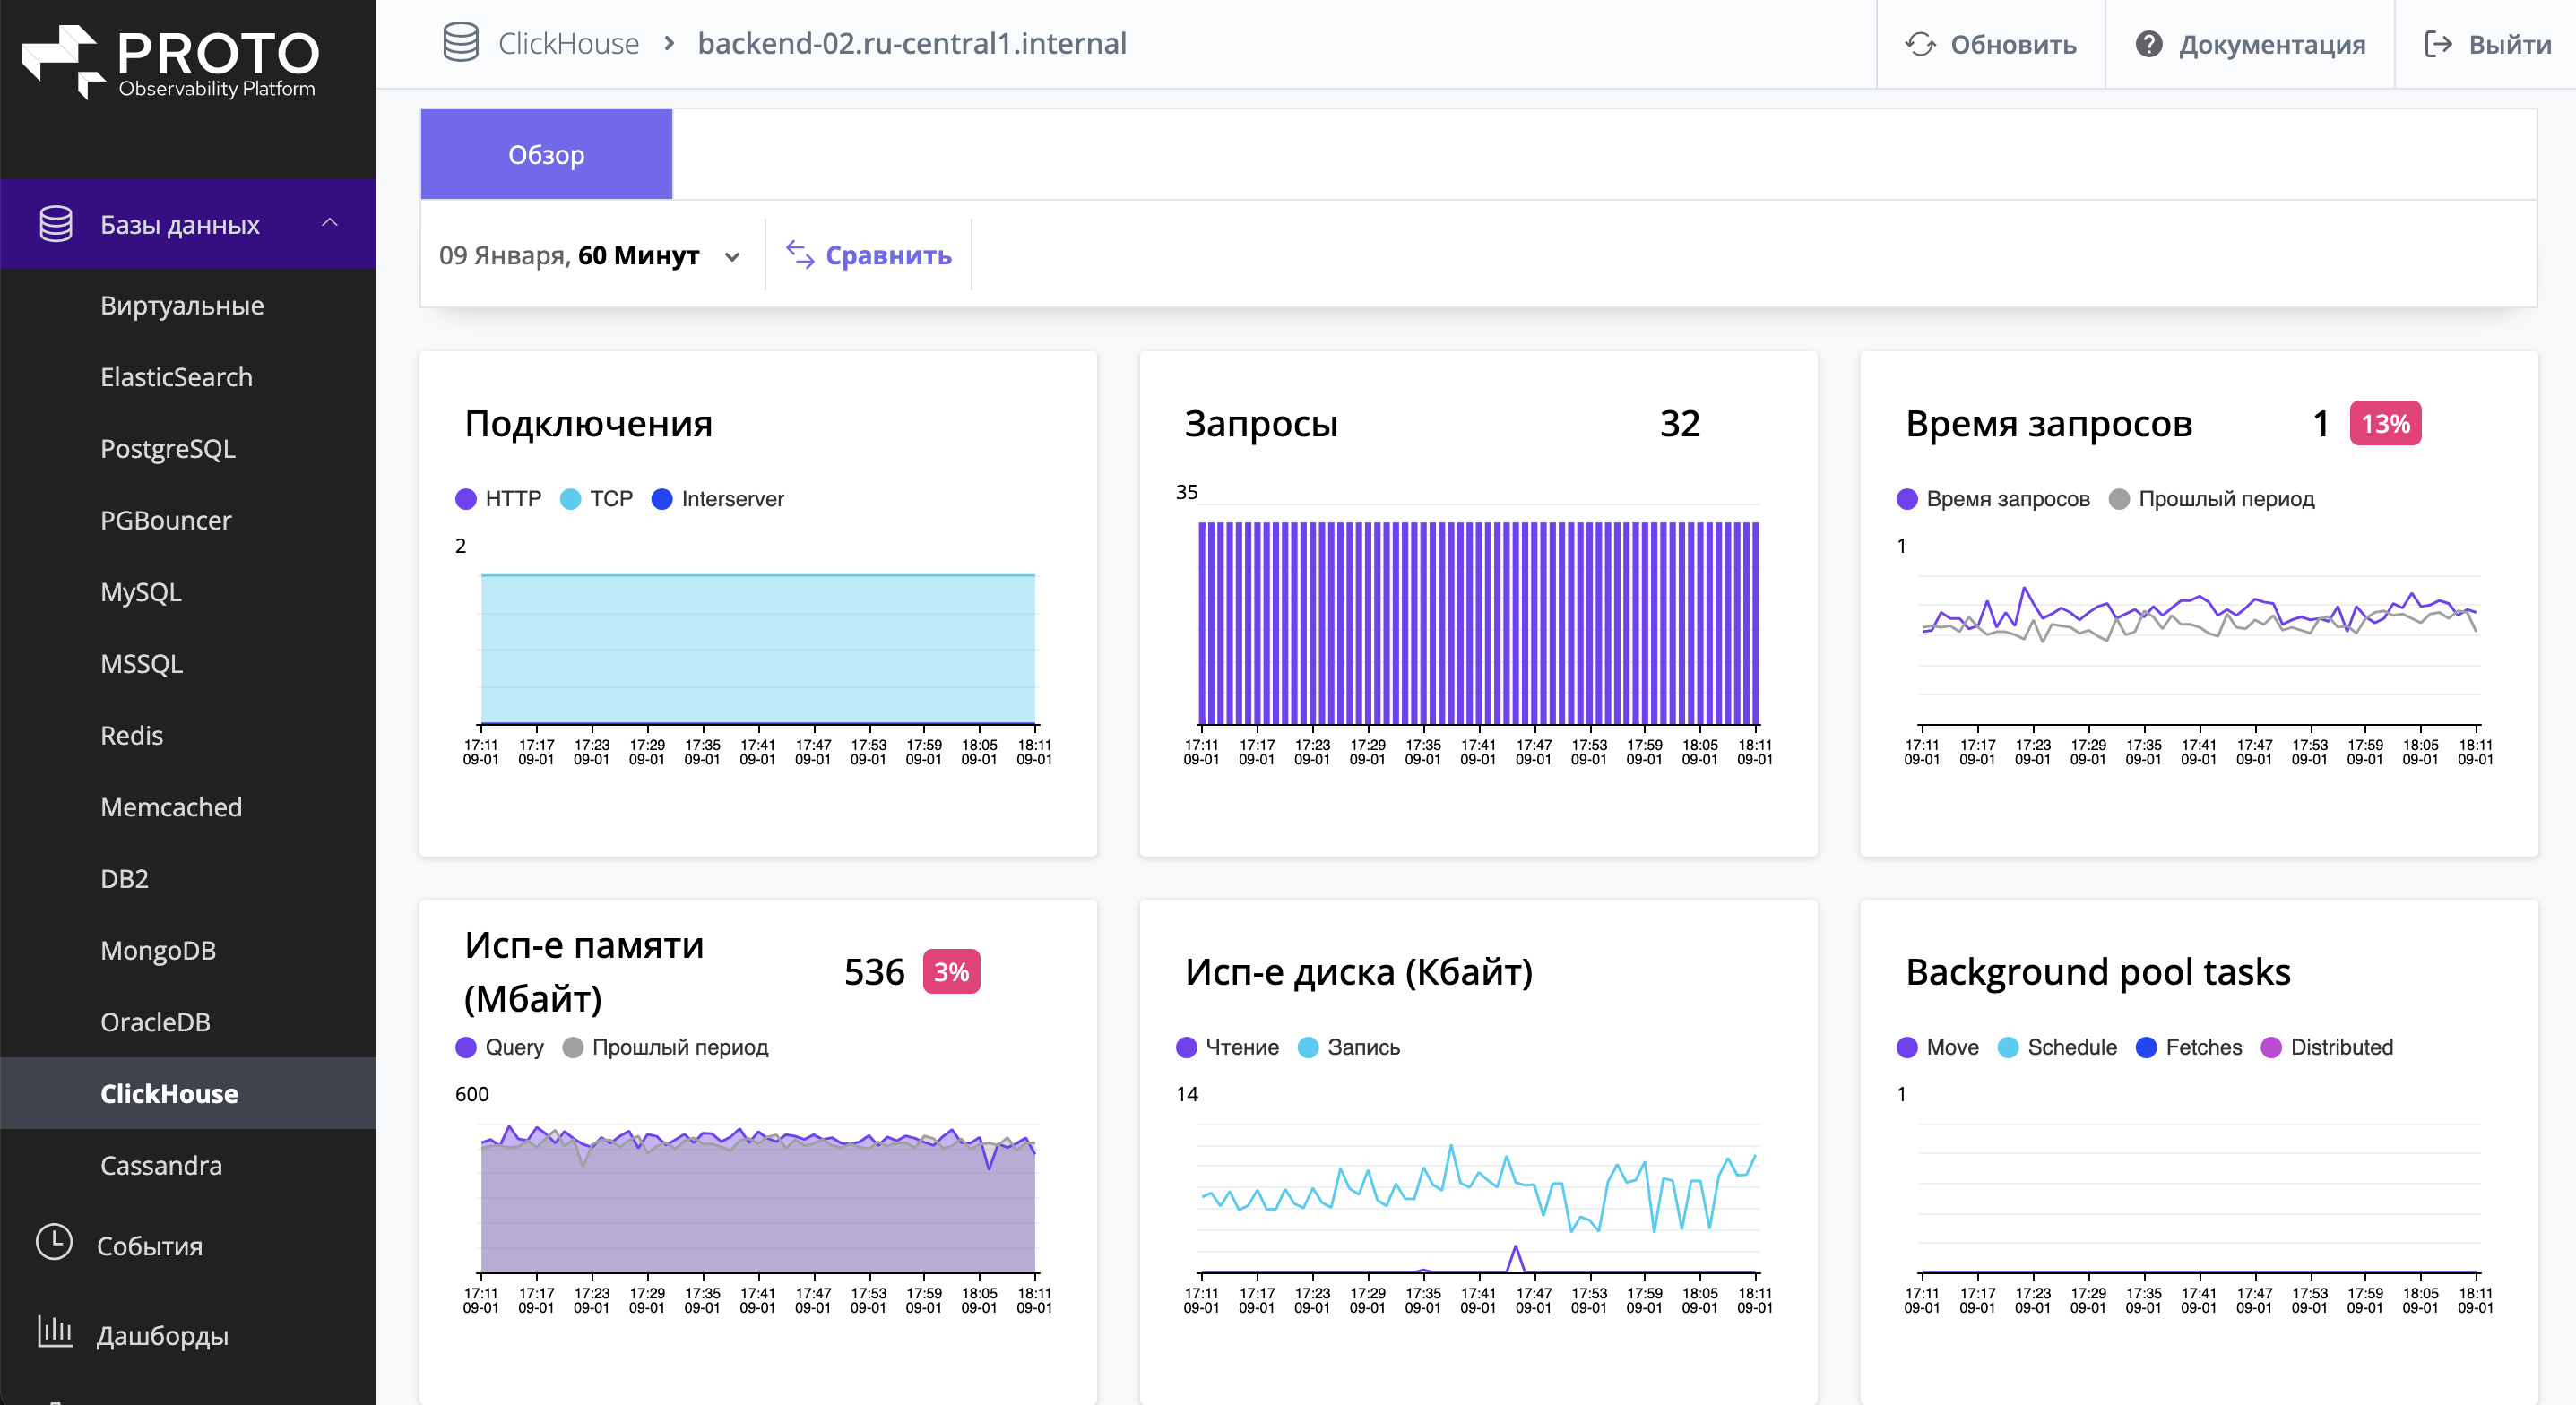Image resolution: width=2576 pixels, height=1405 pixels.
Task: Click the clock icon for События
Action: pos(54,1243)
